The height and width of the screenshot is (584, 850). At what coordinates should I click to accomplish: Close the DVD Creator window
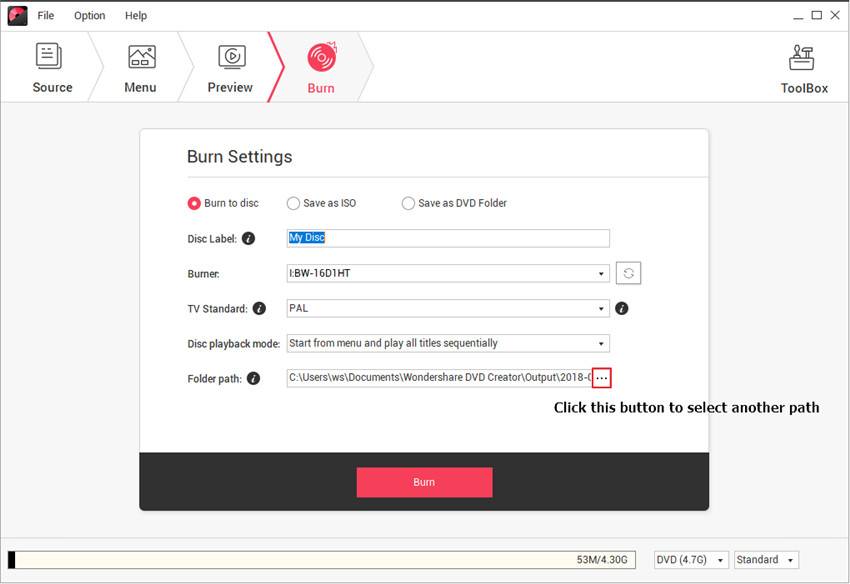(x=835, y=16)
